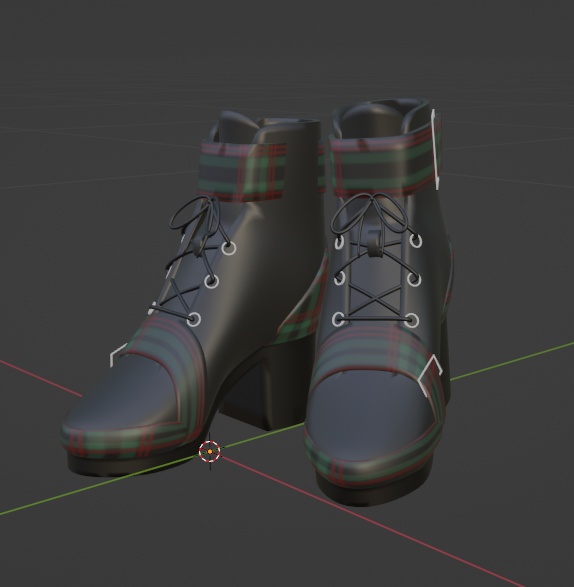Click the white buckle on right toe strap
574x587 pixels.
(430, 375)
